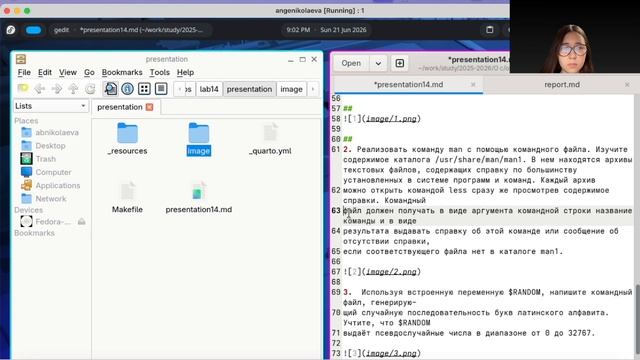Open the Go menu
The image size is (640, 360).
pyautogui.click(x=89, y=72)
